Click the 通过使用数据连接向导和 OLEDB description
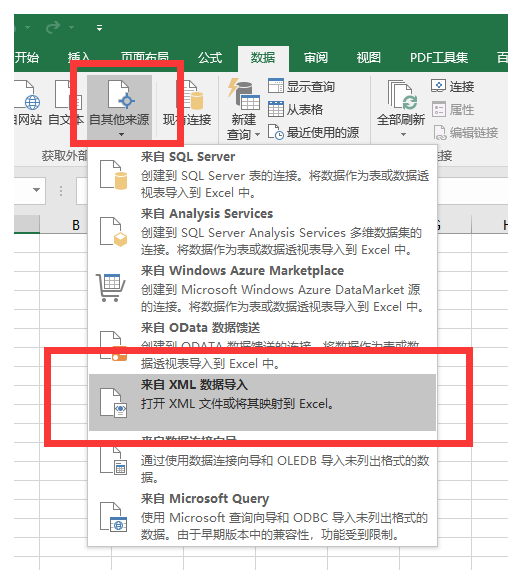Screen dimensions: 521x582 [x=285, y=469]
